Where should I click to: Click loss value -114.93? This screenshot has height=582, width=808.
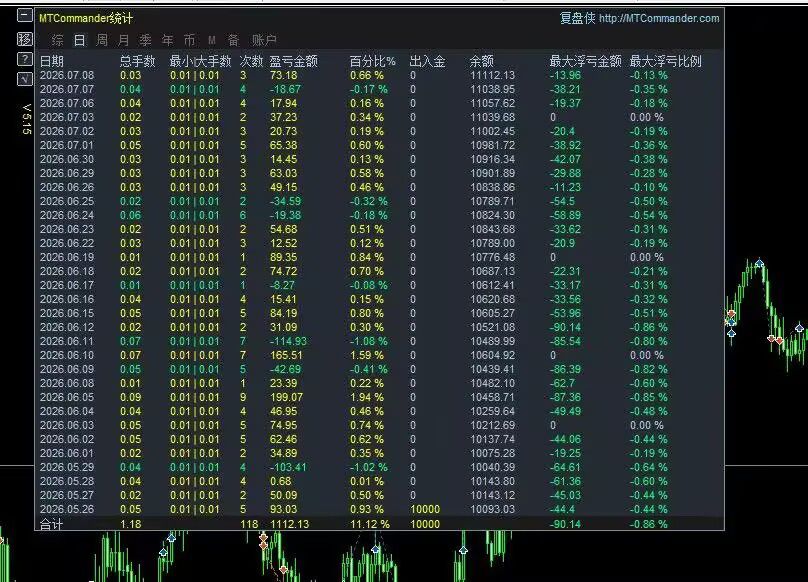click(x=289, y=341)
